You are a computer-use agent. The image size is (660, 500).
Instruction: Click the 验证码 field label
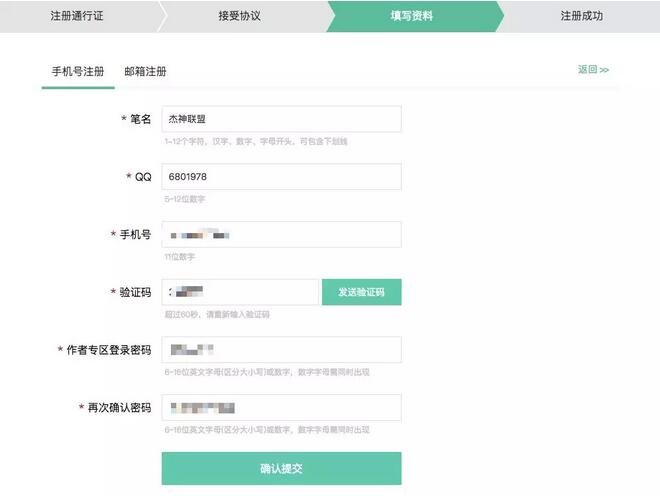135,292
